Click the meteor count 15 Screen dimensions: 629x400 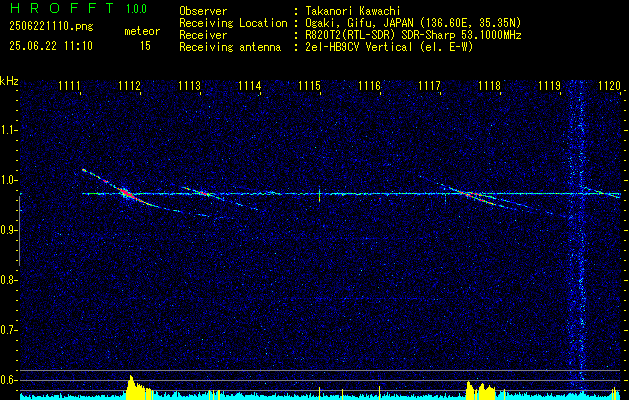[145, 46]
